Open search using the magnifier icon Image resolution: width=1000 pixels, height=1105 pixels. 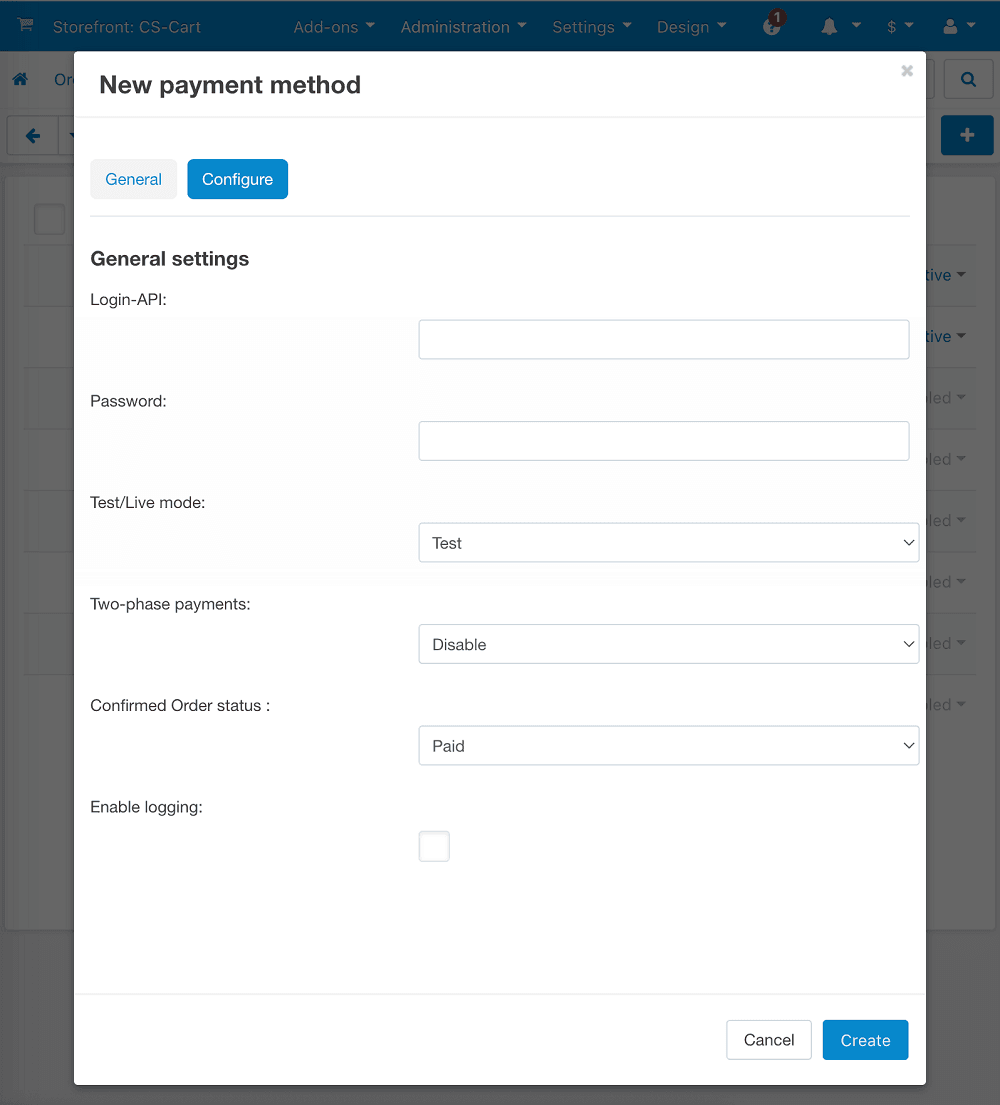tap(968, 78)
